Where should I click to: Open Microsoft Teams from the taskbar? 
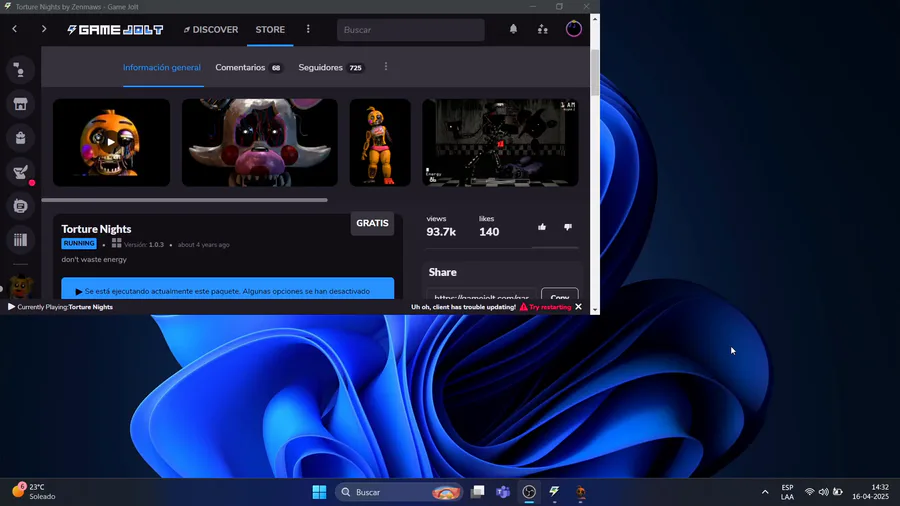[503, 492]
